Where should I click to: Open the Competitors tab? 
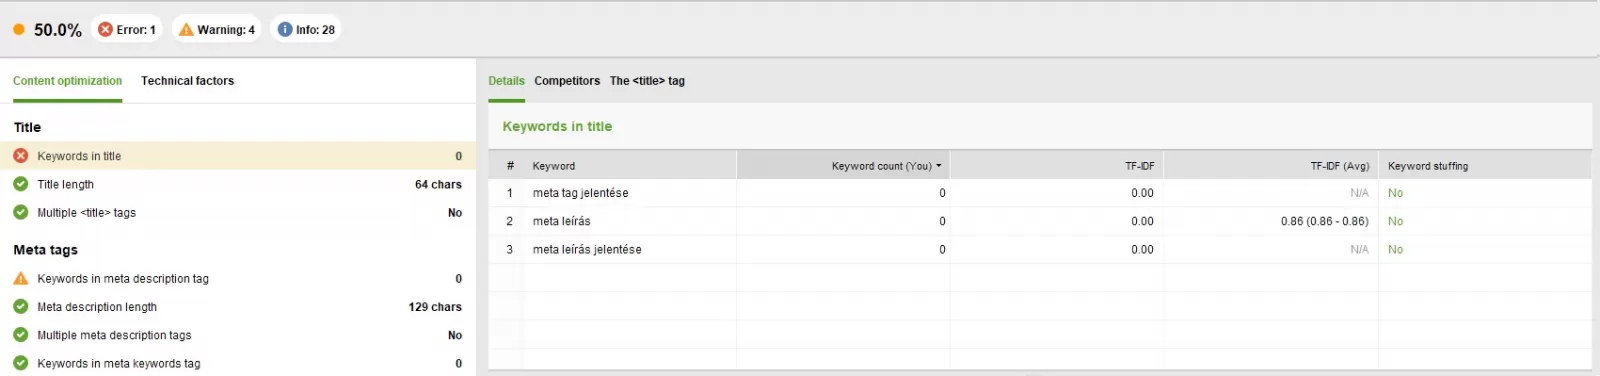coord(567,81)
